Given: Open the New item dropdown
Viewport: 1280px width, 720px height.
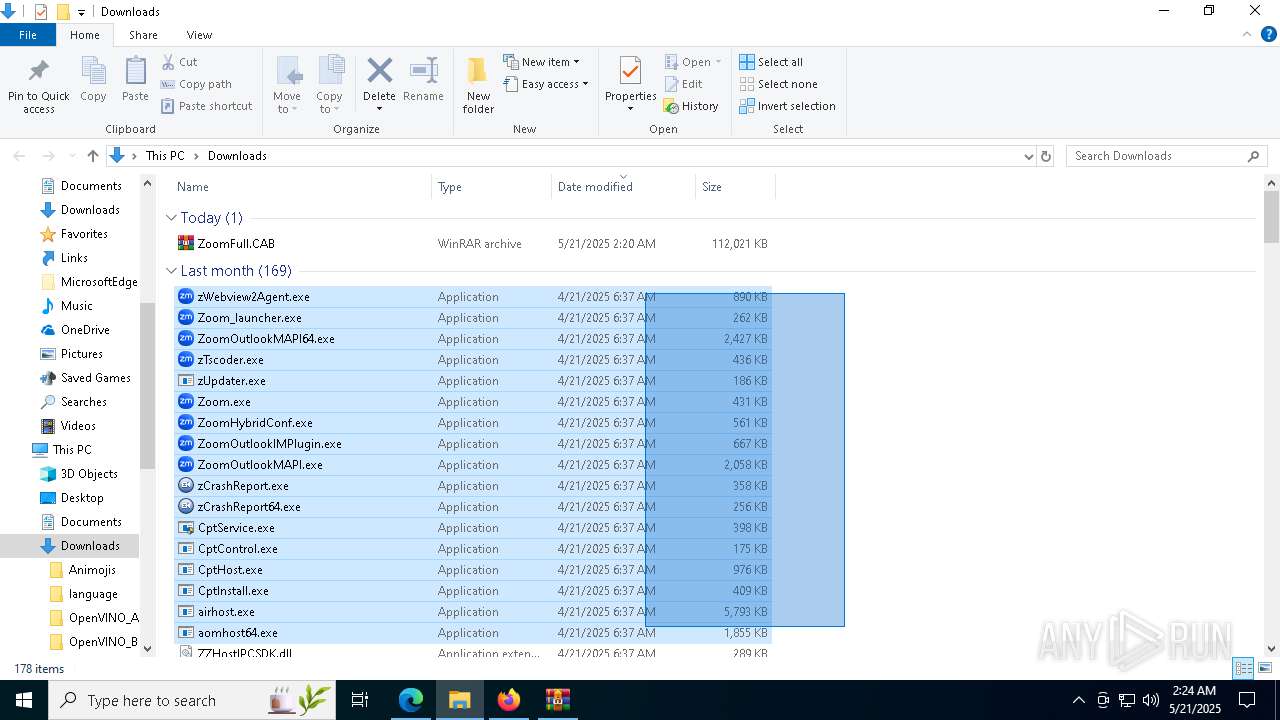Looking at the screenshot, I should [x=541, y=62].
